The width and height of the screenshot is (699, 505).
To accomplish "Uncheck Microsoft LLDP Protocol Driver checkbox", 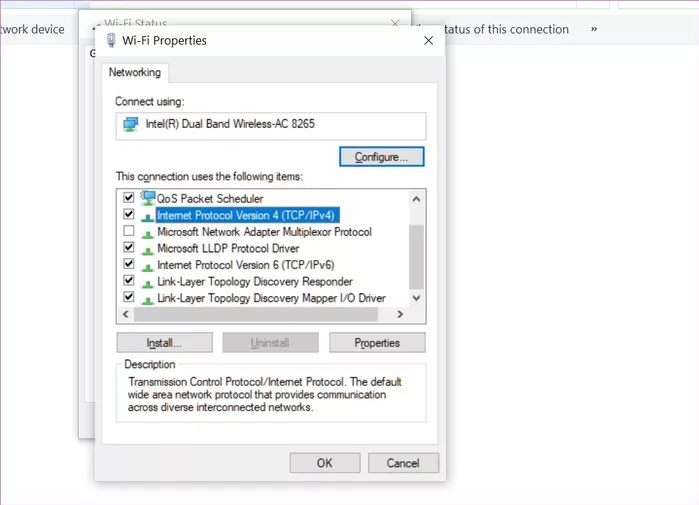I will tap(129, 247).
